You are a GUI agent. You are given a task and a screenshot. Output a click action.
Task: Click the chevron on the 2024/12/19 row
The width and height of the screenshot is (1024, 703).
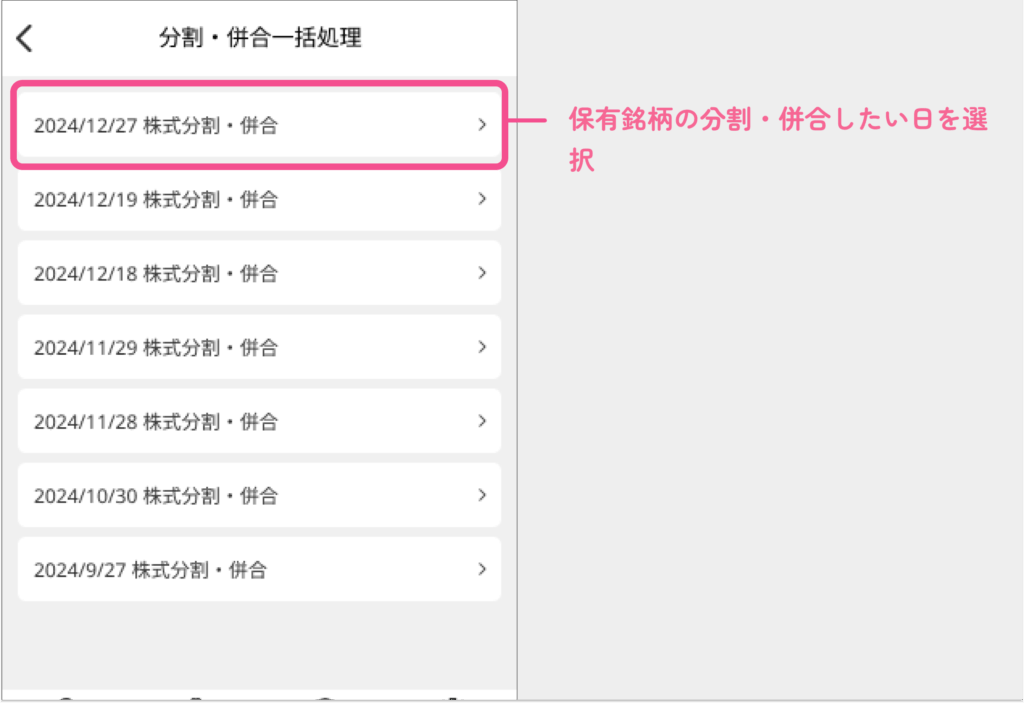[x=482, y=199]
